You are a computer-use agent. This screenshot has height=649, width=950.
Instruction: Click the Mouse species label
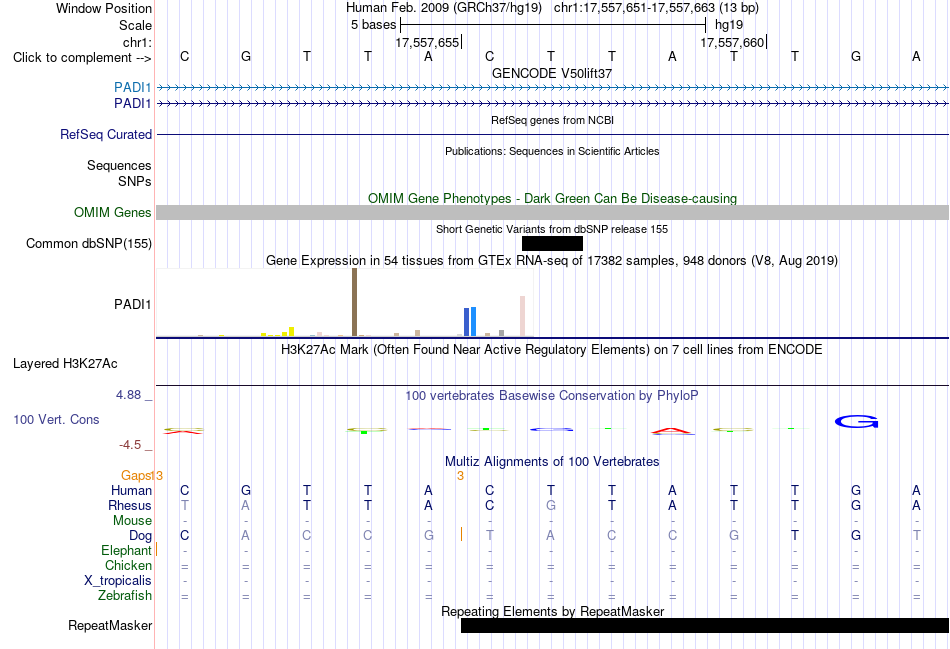tap(132, 521)
